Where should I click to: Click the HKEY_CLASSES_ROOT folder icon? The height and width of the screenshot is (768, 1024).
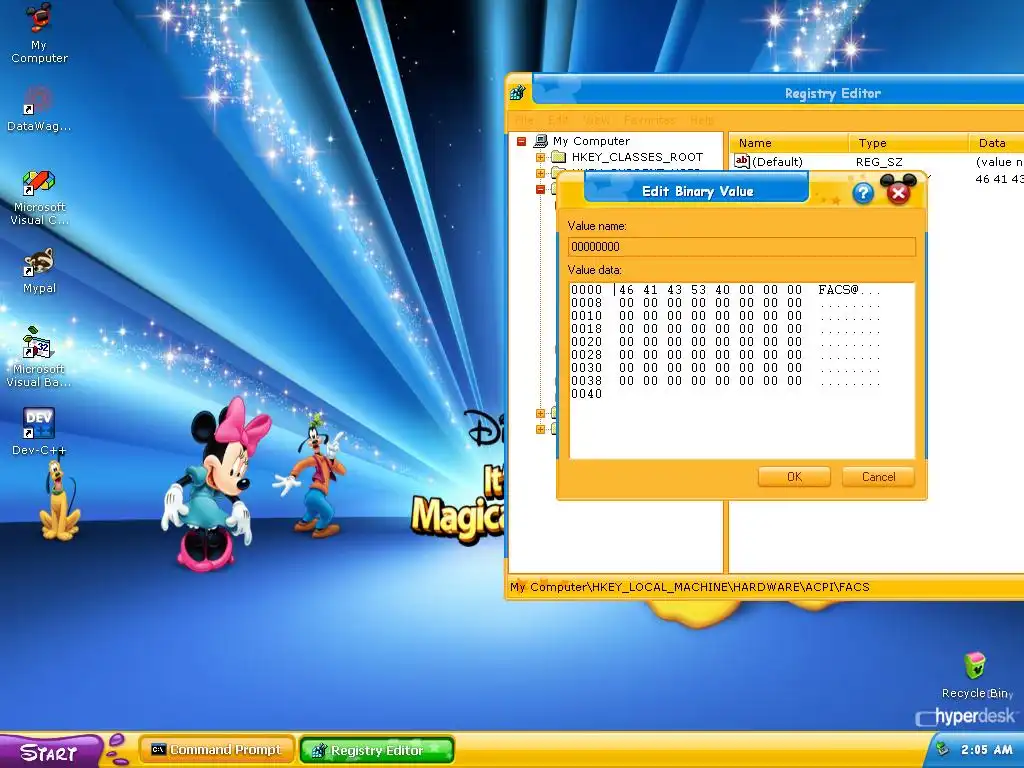click(x=558, y=157)
